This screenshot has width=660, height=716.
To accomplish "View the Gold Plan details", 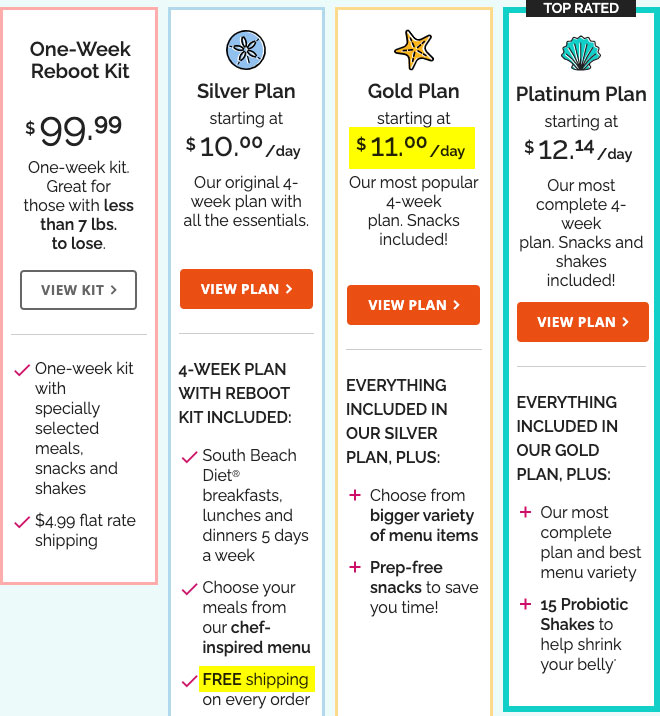I will coord(413,305).
